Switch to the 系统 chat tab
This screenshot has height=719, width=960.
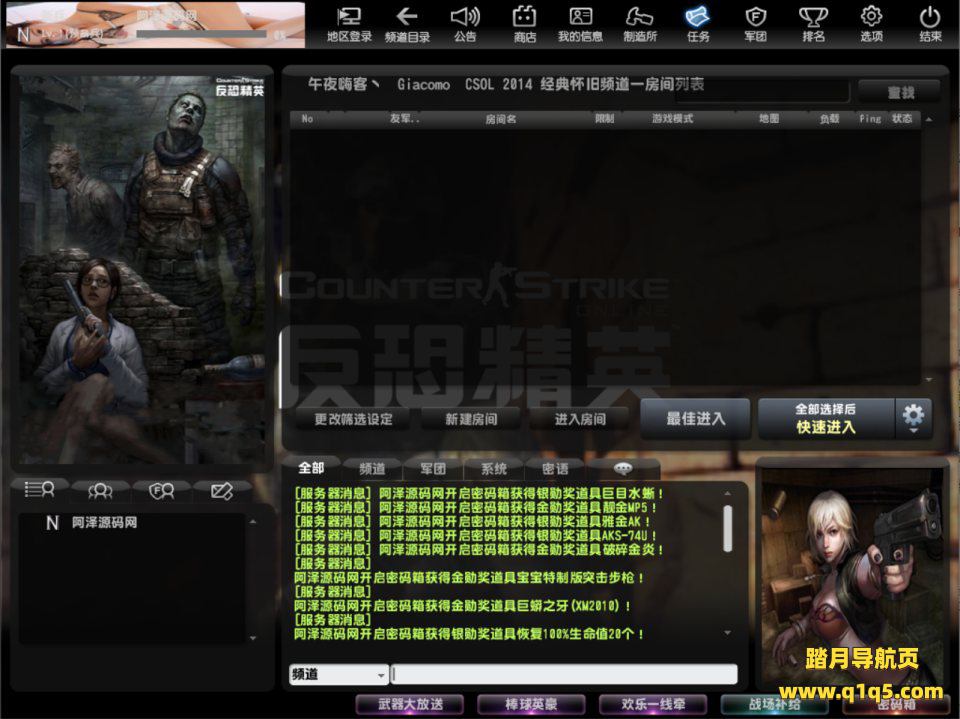point(494,468)
